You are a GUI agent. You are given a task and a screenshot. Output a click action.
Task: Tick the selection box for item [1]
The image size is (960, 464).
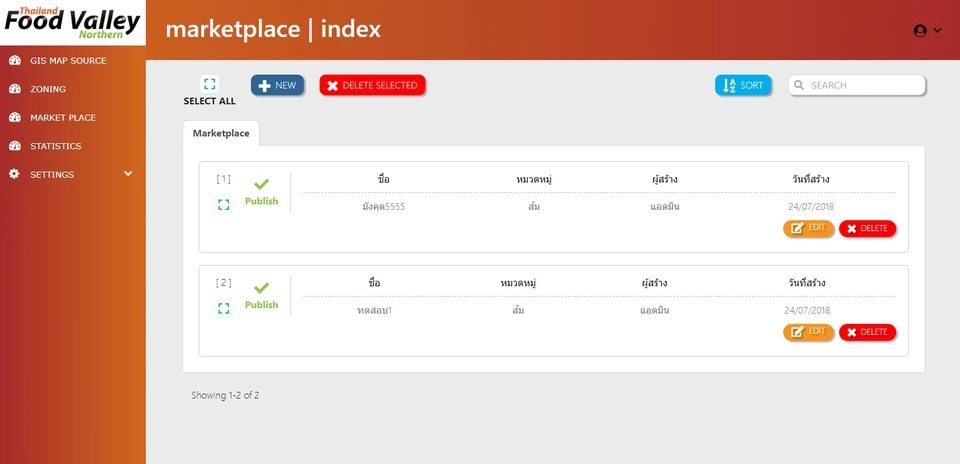coord(223,205)
